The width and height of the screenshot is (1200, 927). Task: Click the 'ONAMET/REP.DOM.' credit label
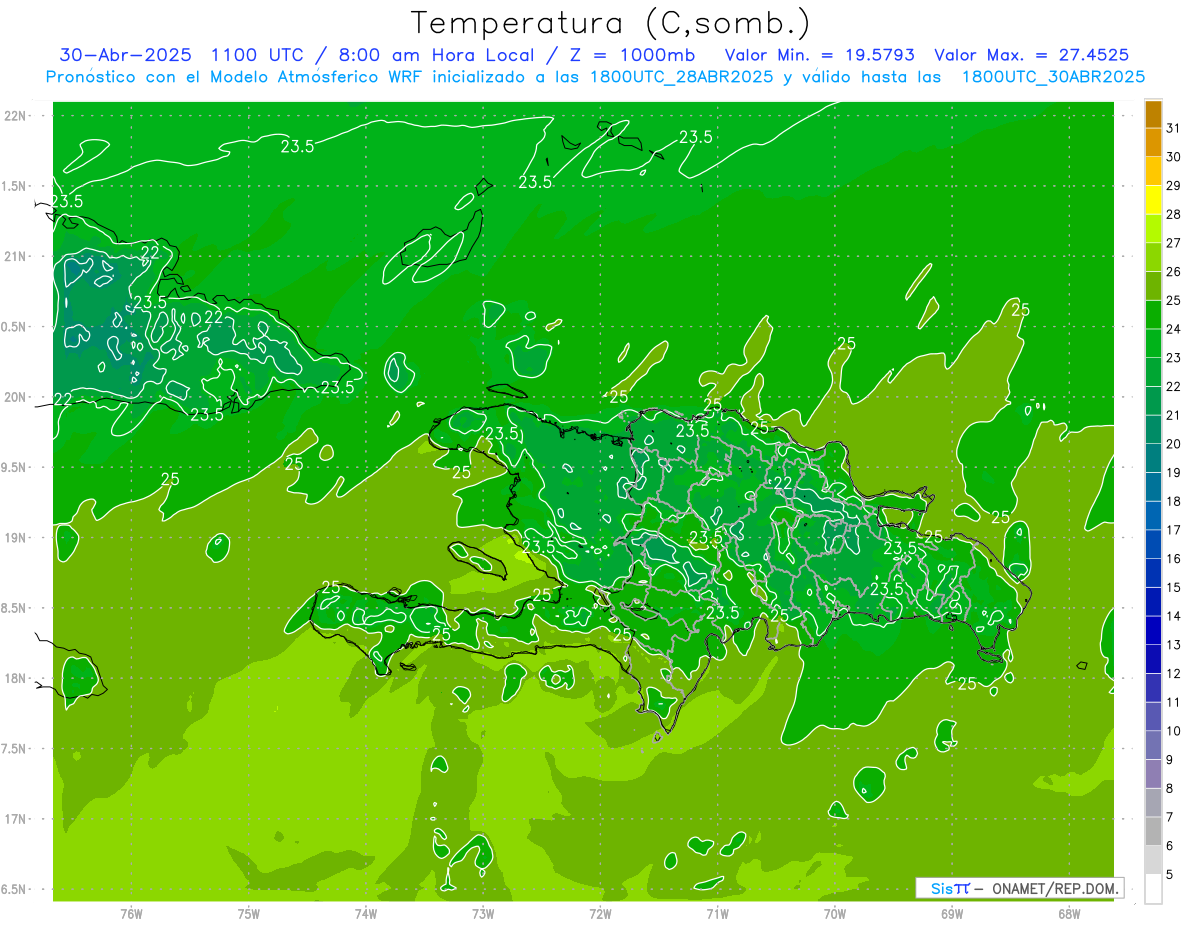(1055, 888)
